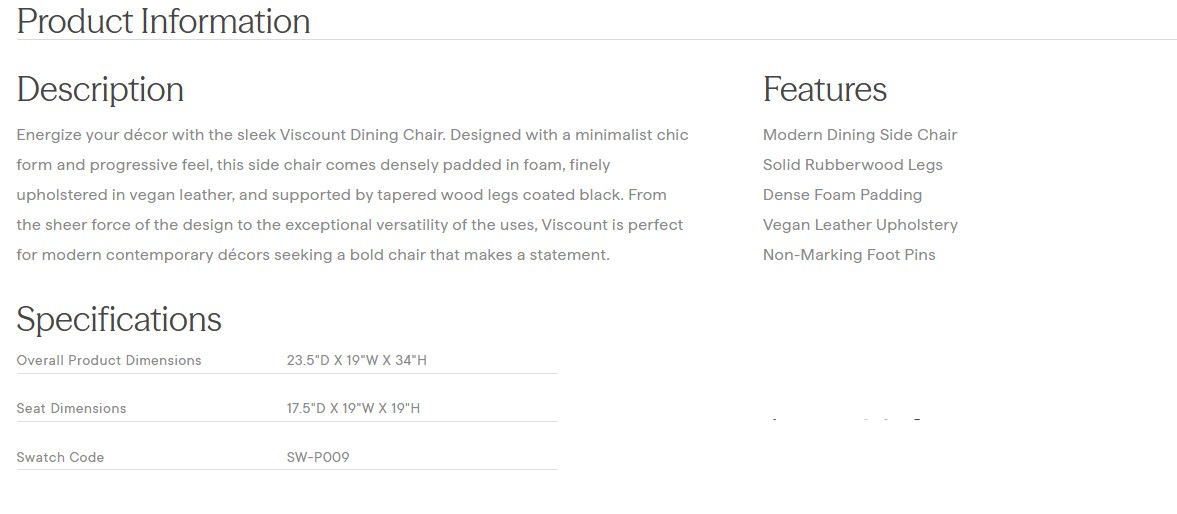Click the description line starting 'form and progressive feel'

(x=312, y=165)
